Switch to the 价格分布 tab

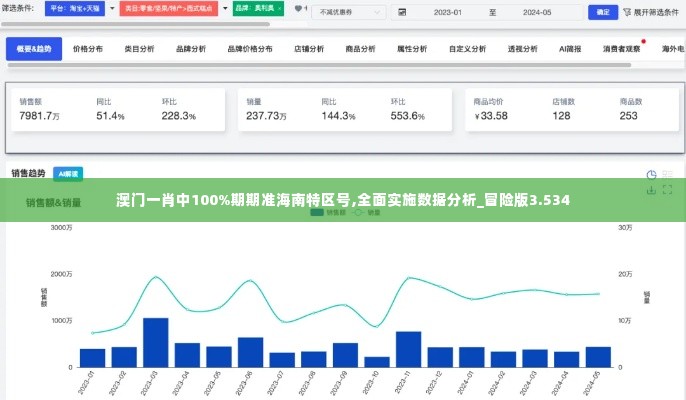(89, 49)
